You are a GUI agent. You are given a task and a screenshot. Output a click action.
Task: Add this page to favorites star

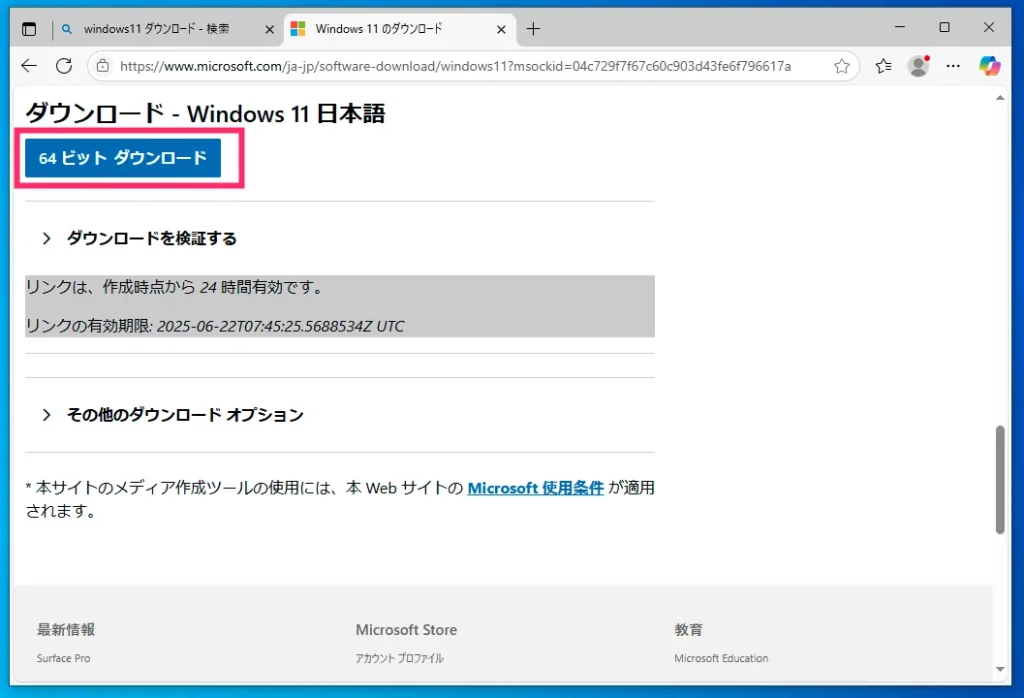pos(842,66)
